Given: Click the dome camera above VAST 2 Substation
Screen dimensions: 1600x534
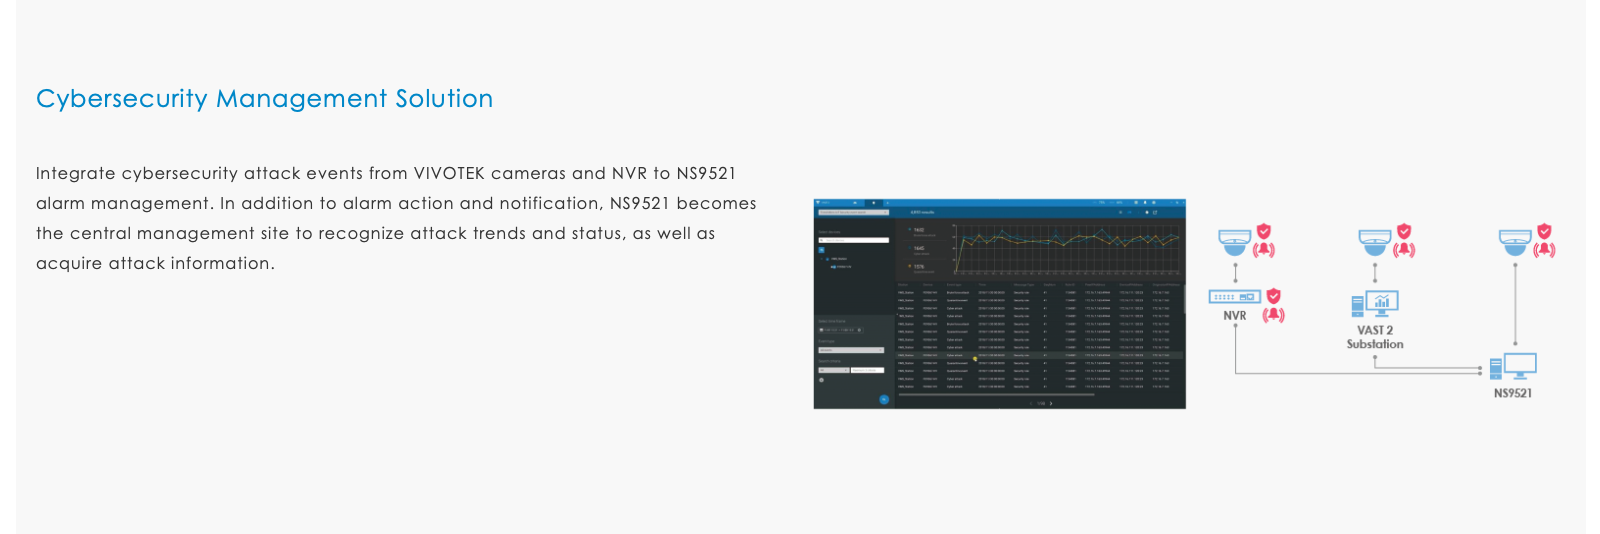Looking at the screenshot, I should click(1375, 240).
